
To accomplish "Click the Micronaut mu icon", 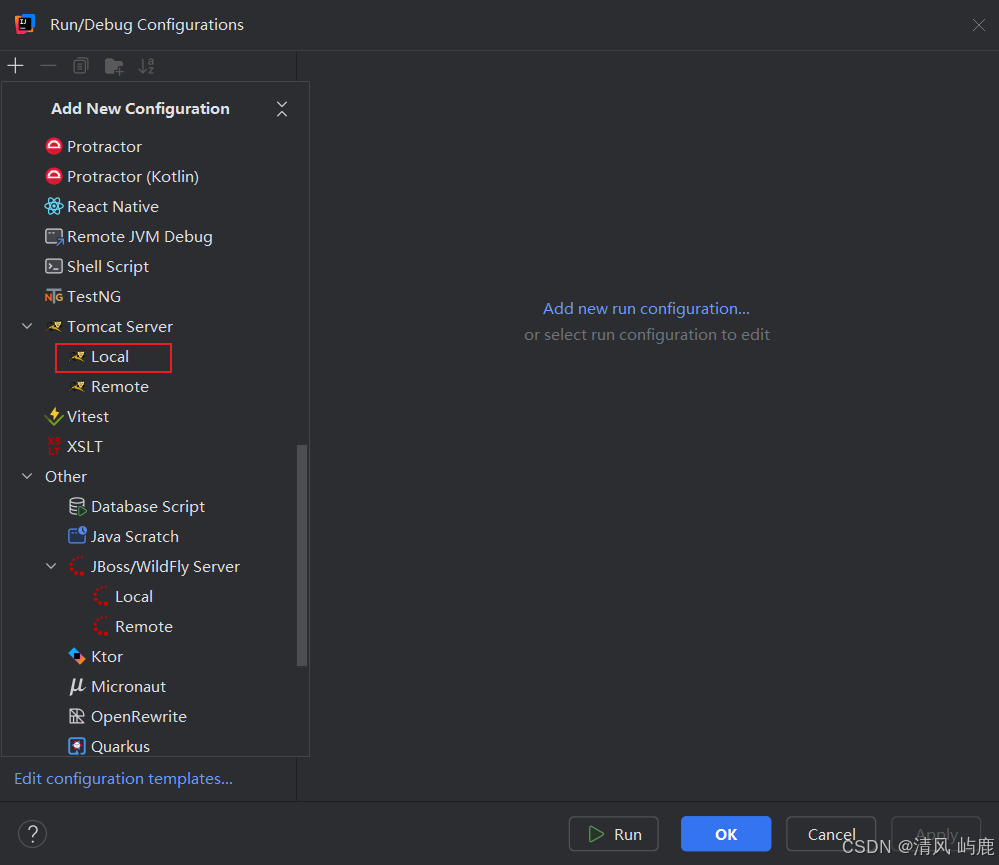I will [77, 686].
